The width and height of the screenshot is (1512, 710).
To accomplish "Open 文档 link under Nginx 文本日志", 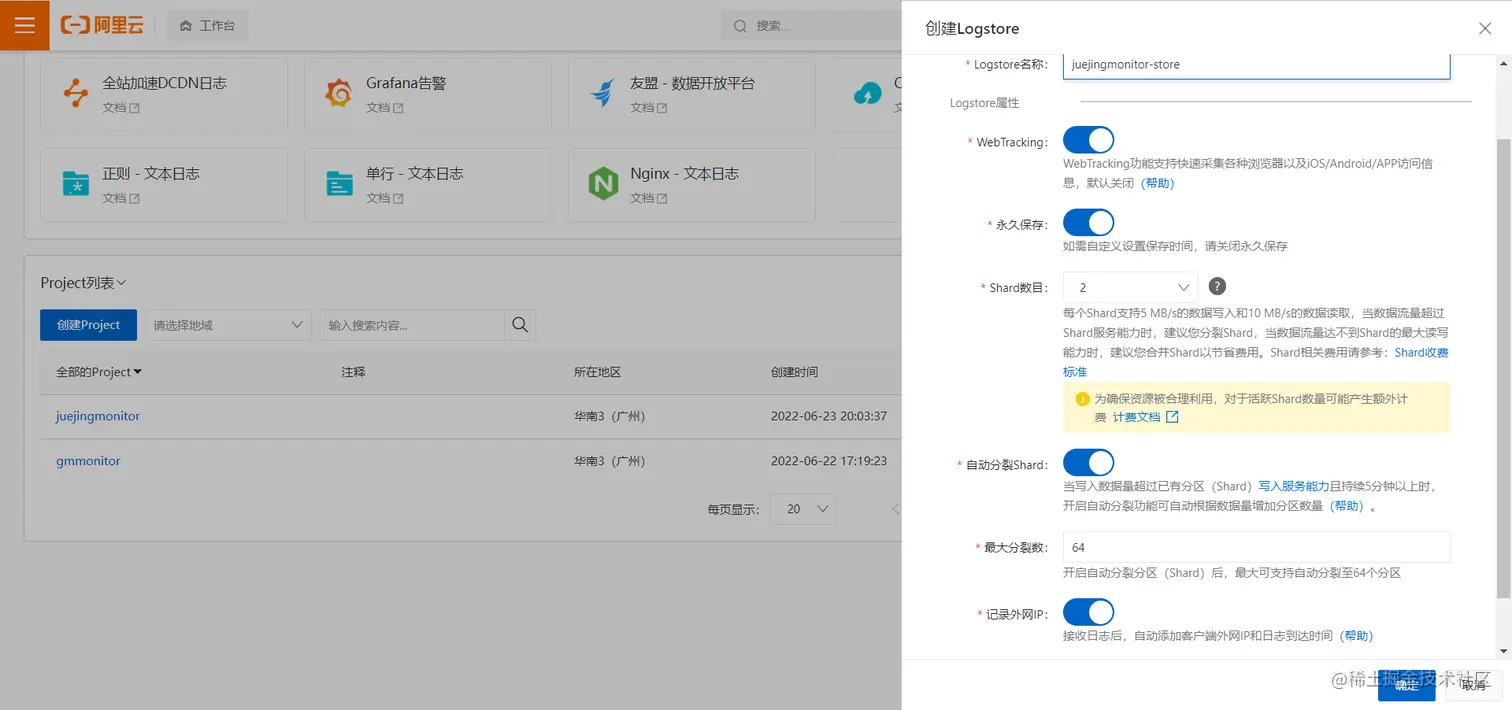I will [649, 198].
